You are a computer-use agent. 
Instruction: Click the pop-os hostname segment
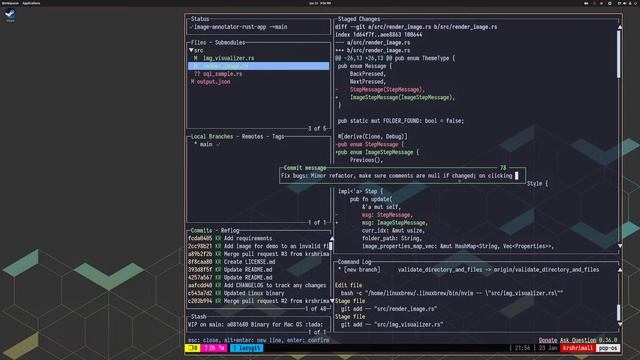608,348
